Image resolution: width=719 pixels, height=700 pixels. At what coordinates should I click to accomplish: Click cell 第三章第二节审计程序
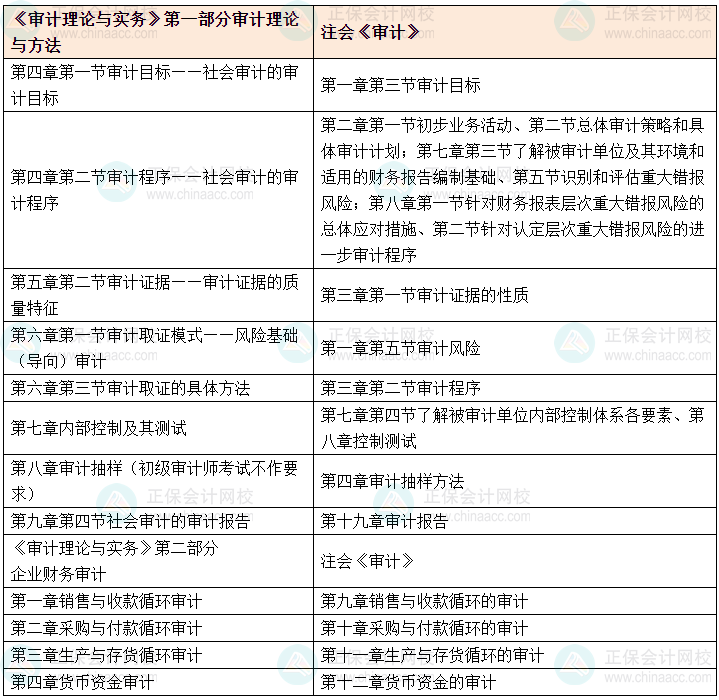514,388
